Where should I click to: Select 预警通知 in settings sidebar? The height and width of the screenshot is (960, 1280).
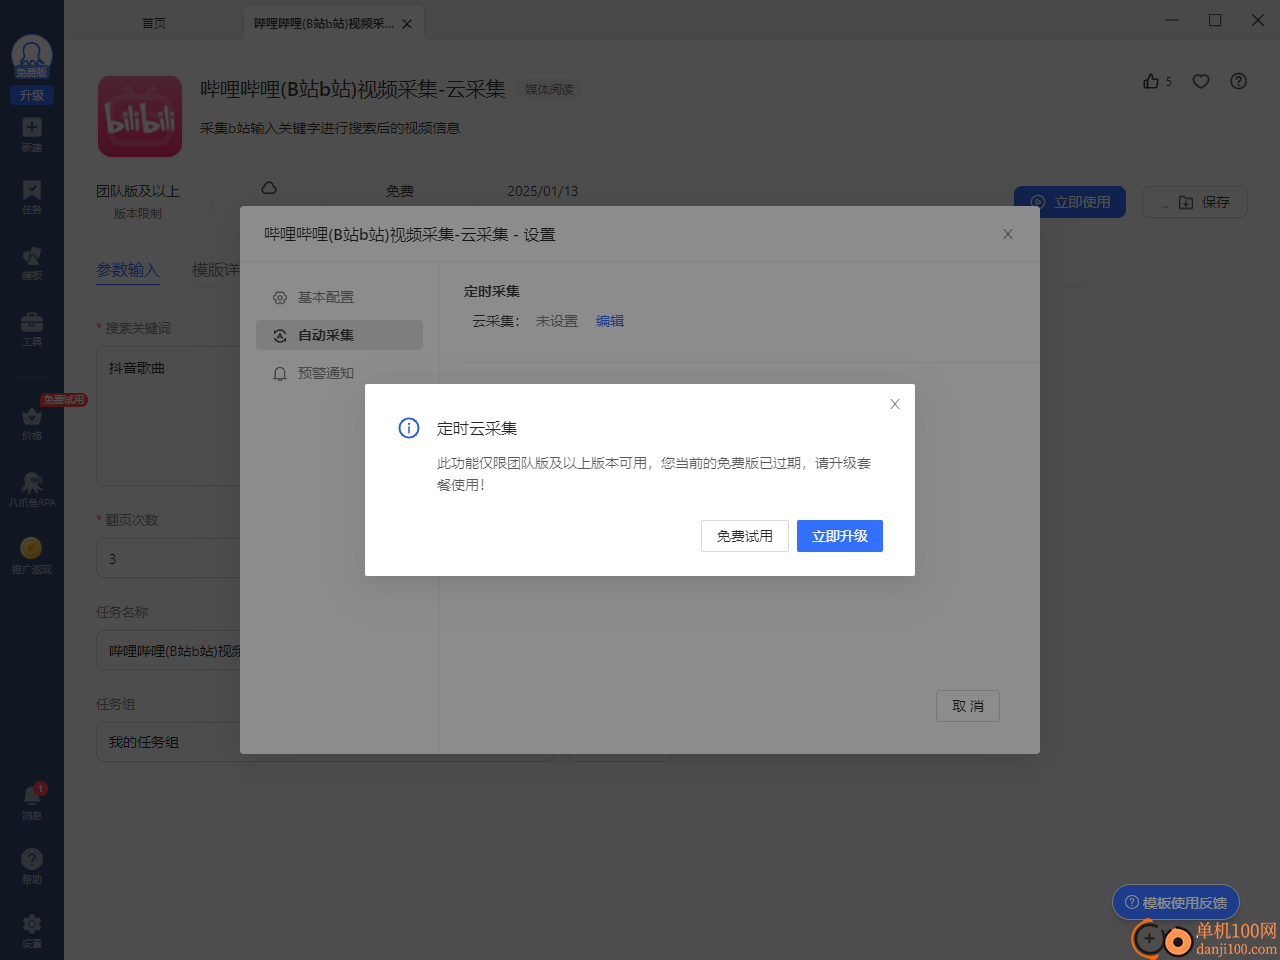point(339,373)
